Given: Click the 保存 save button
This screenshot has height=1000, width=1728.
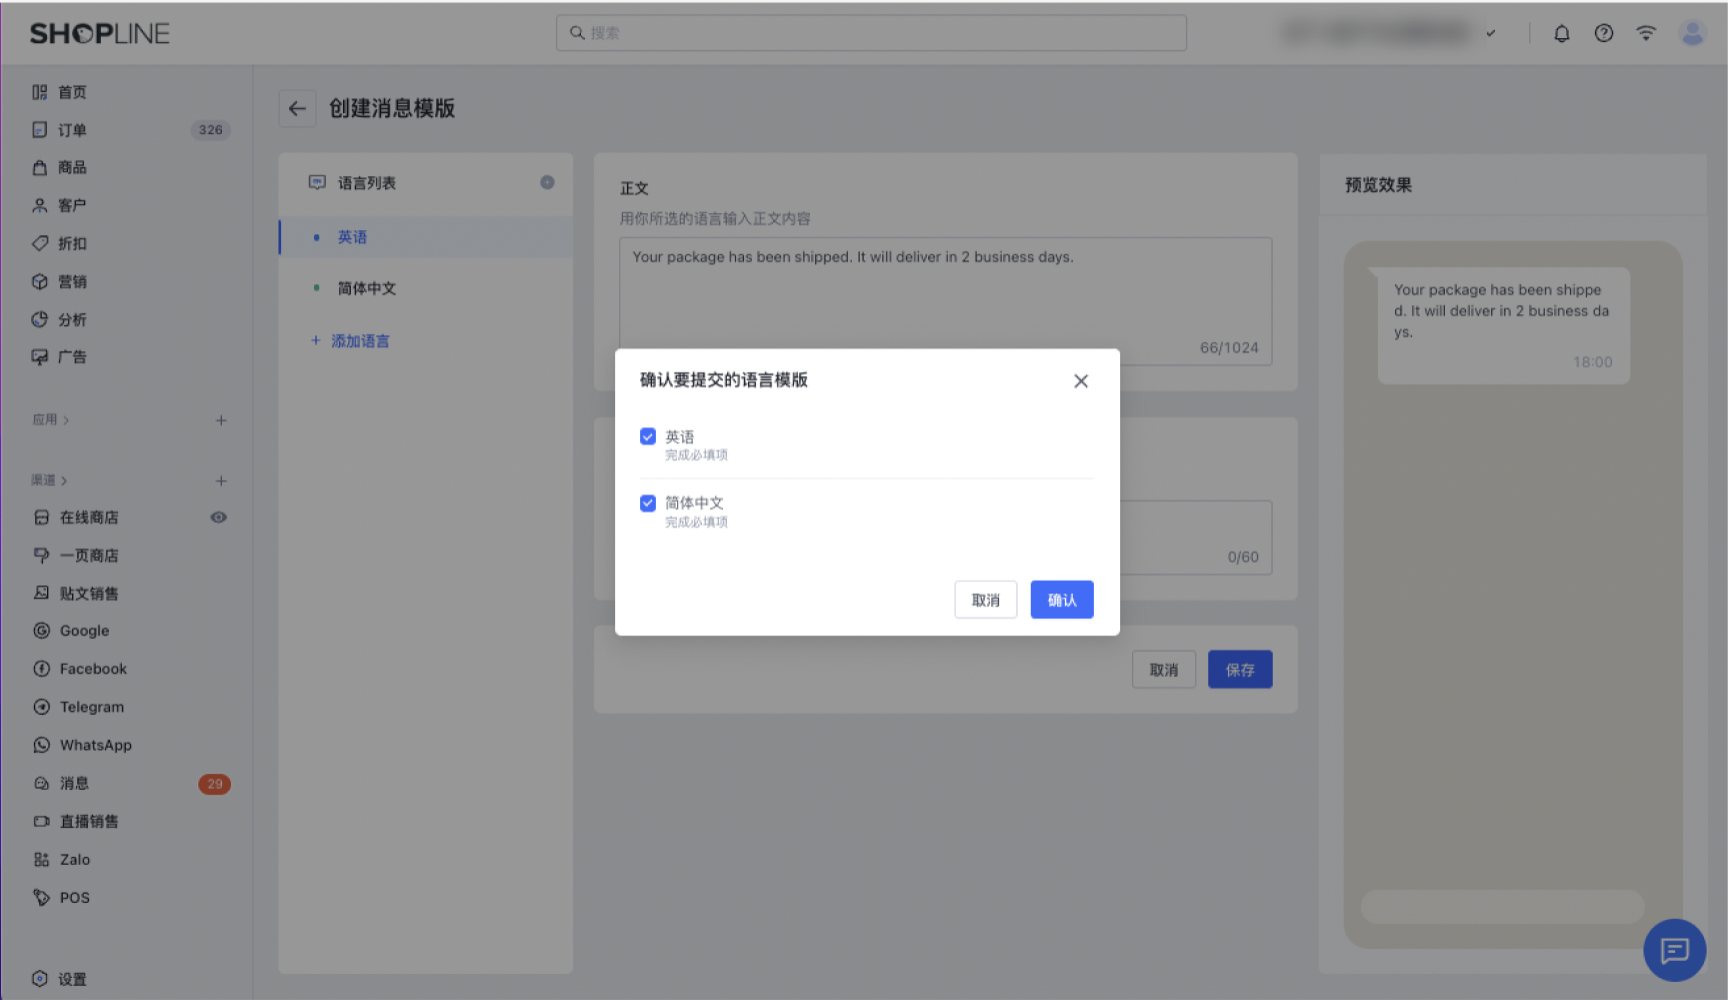Looking at the screenshot, I should coord(1240,669).
